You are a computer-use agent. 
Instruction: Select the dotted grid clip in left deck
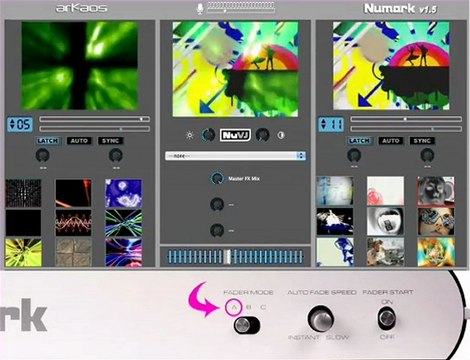pyautogui.click(x=23, y=193)
